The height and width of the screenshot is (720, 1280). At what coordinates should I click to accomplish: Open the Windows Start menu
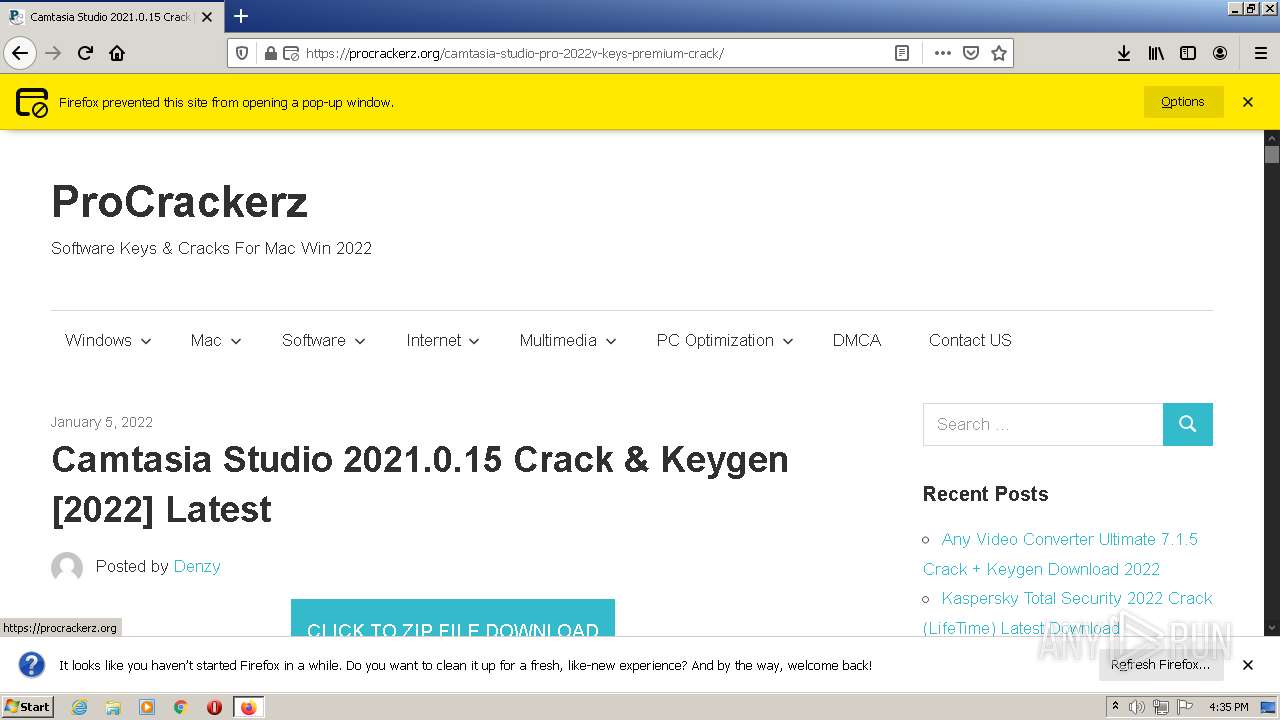coord(27,706)
